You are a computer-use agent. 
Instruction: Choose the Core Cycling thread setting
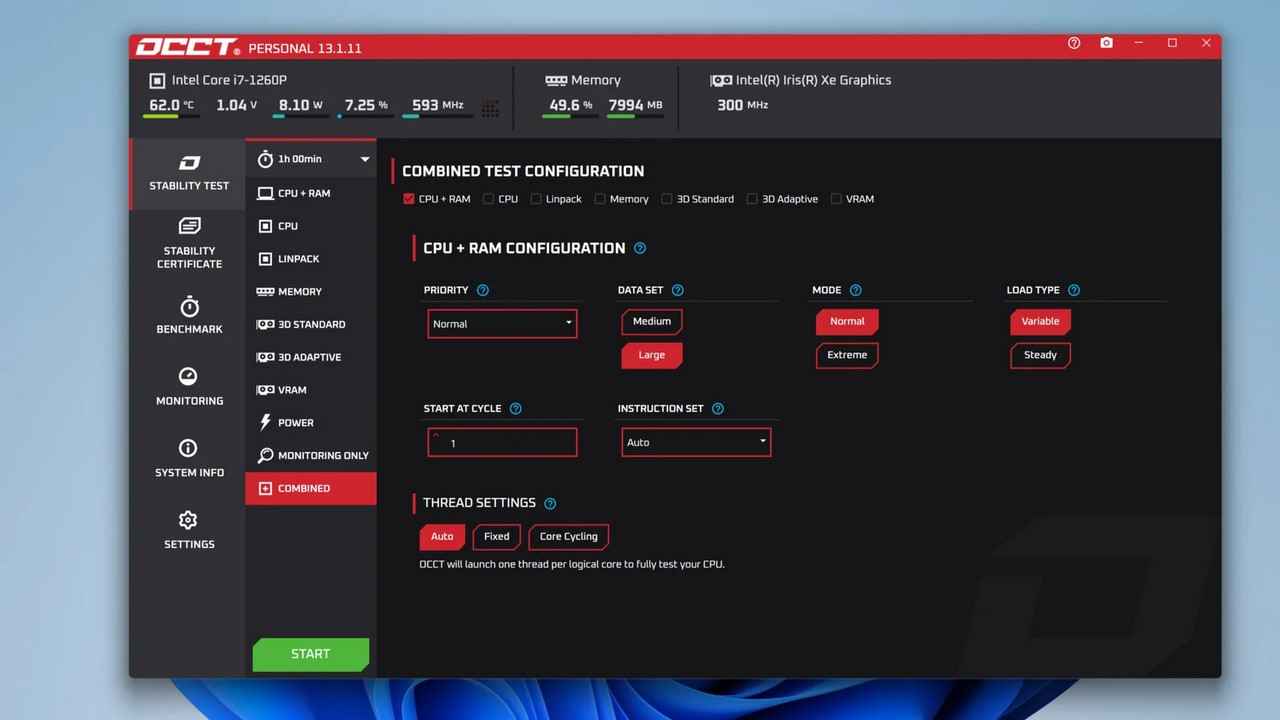click(568, 537)
